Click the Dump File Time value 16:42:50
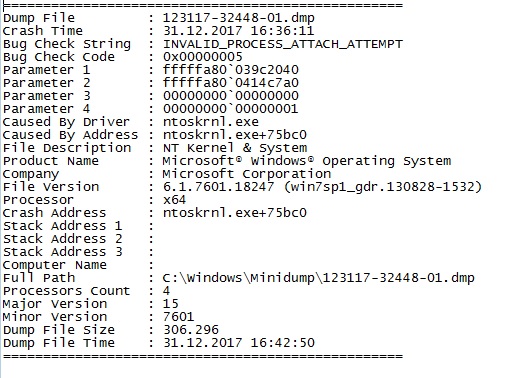The width and height of the screenshot is (511, 378). pos(283,343)
